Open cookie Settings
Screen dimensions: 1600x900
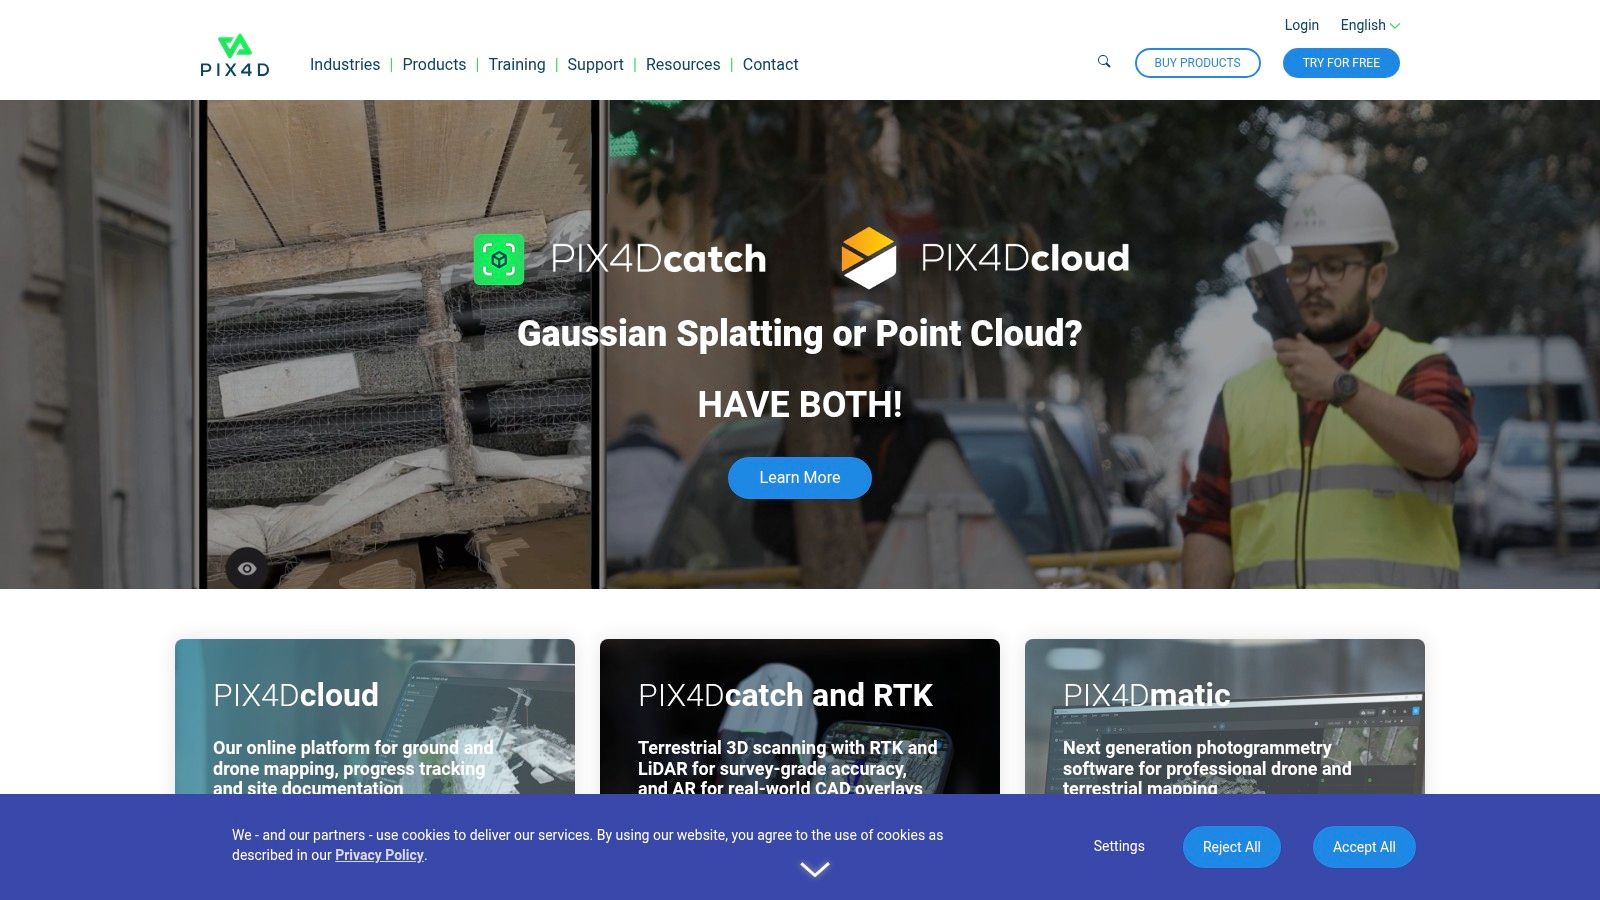tap(1119, 846)
